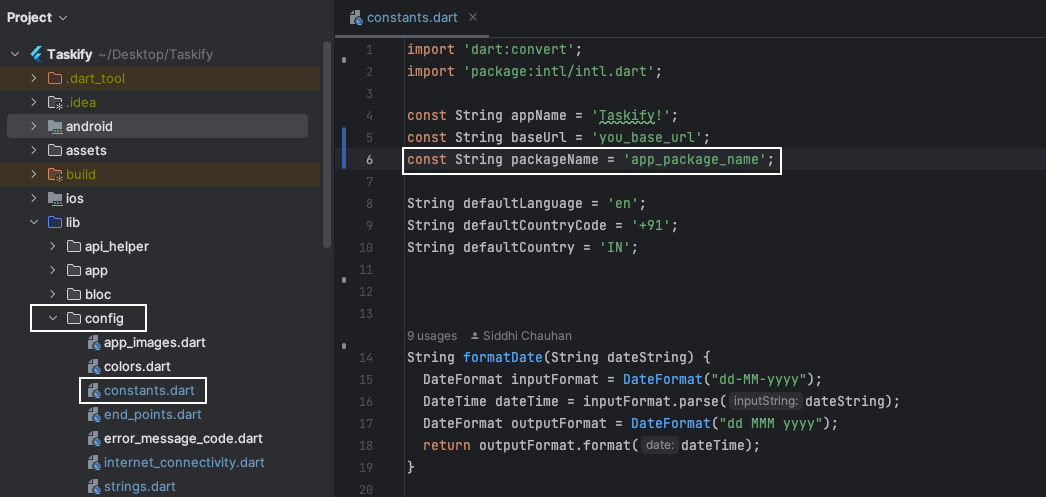The width and height of the screenshot is (1046, 497).
Task: Click the Flutter icon beside Taskify project root
Action: [36, 54]
